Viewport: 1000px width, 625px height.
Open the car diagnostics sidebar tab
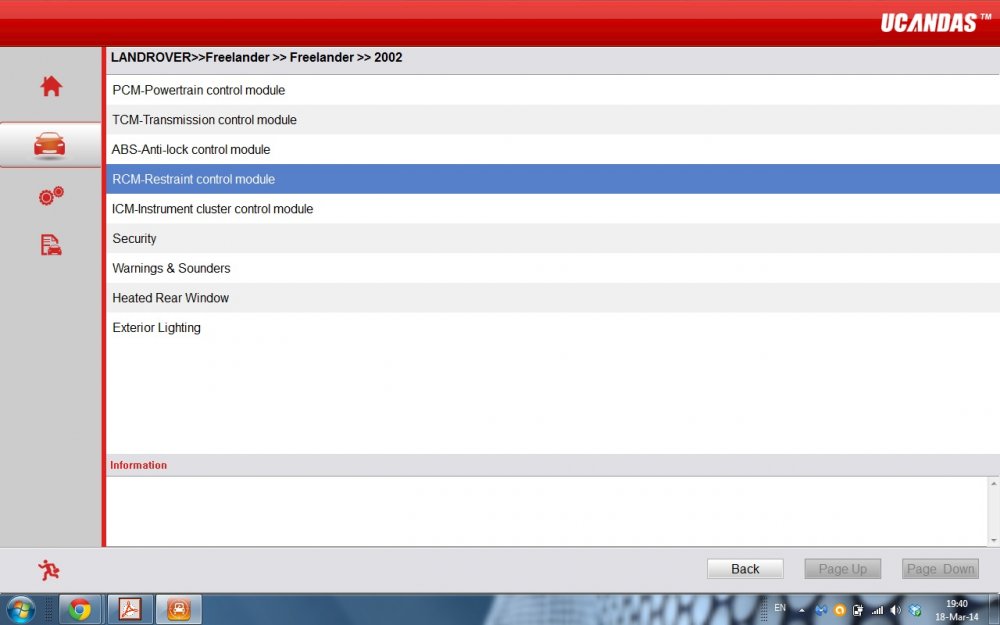click(x=50, y=145)
